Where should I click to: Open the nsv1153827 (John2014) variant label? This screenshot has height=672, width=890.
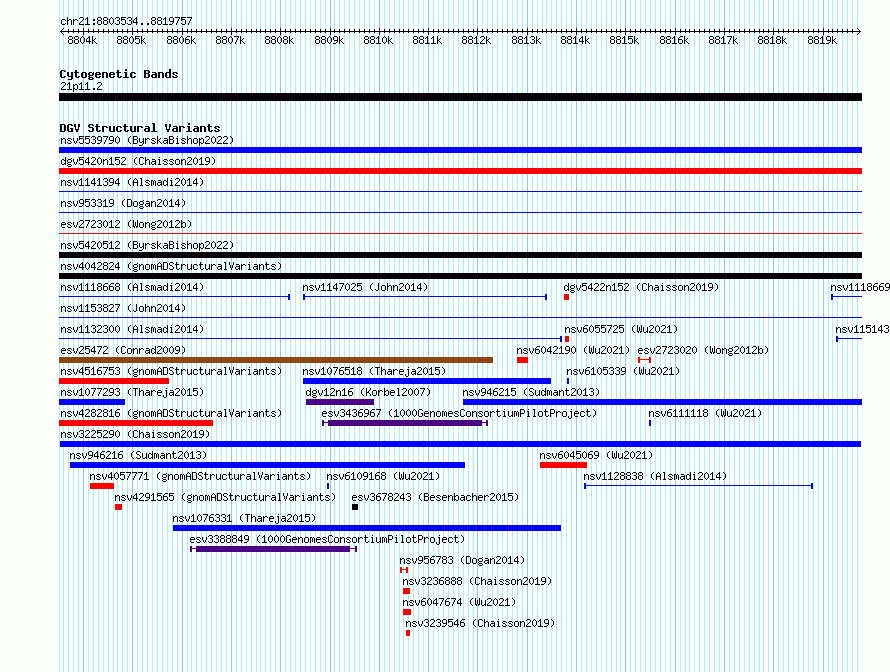(x=123, y=308)
